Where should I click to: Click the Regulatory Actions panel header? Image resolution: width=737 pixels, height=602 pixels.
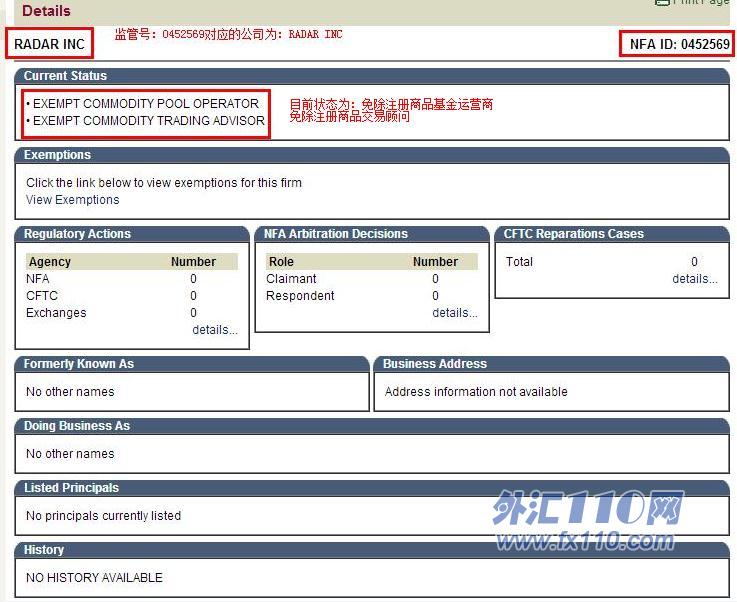pyautogui.click(x=132, y=234)
